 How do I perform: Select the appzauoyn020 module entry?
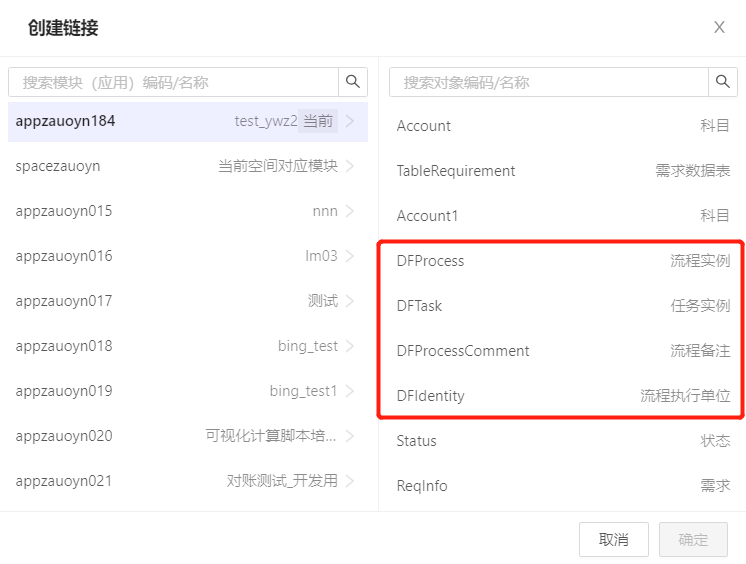tap(188, 436)
